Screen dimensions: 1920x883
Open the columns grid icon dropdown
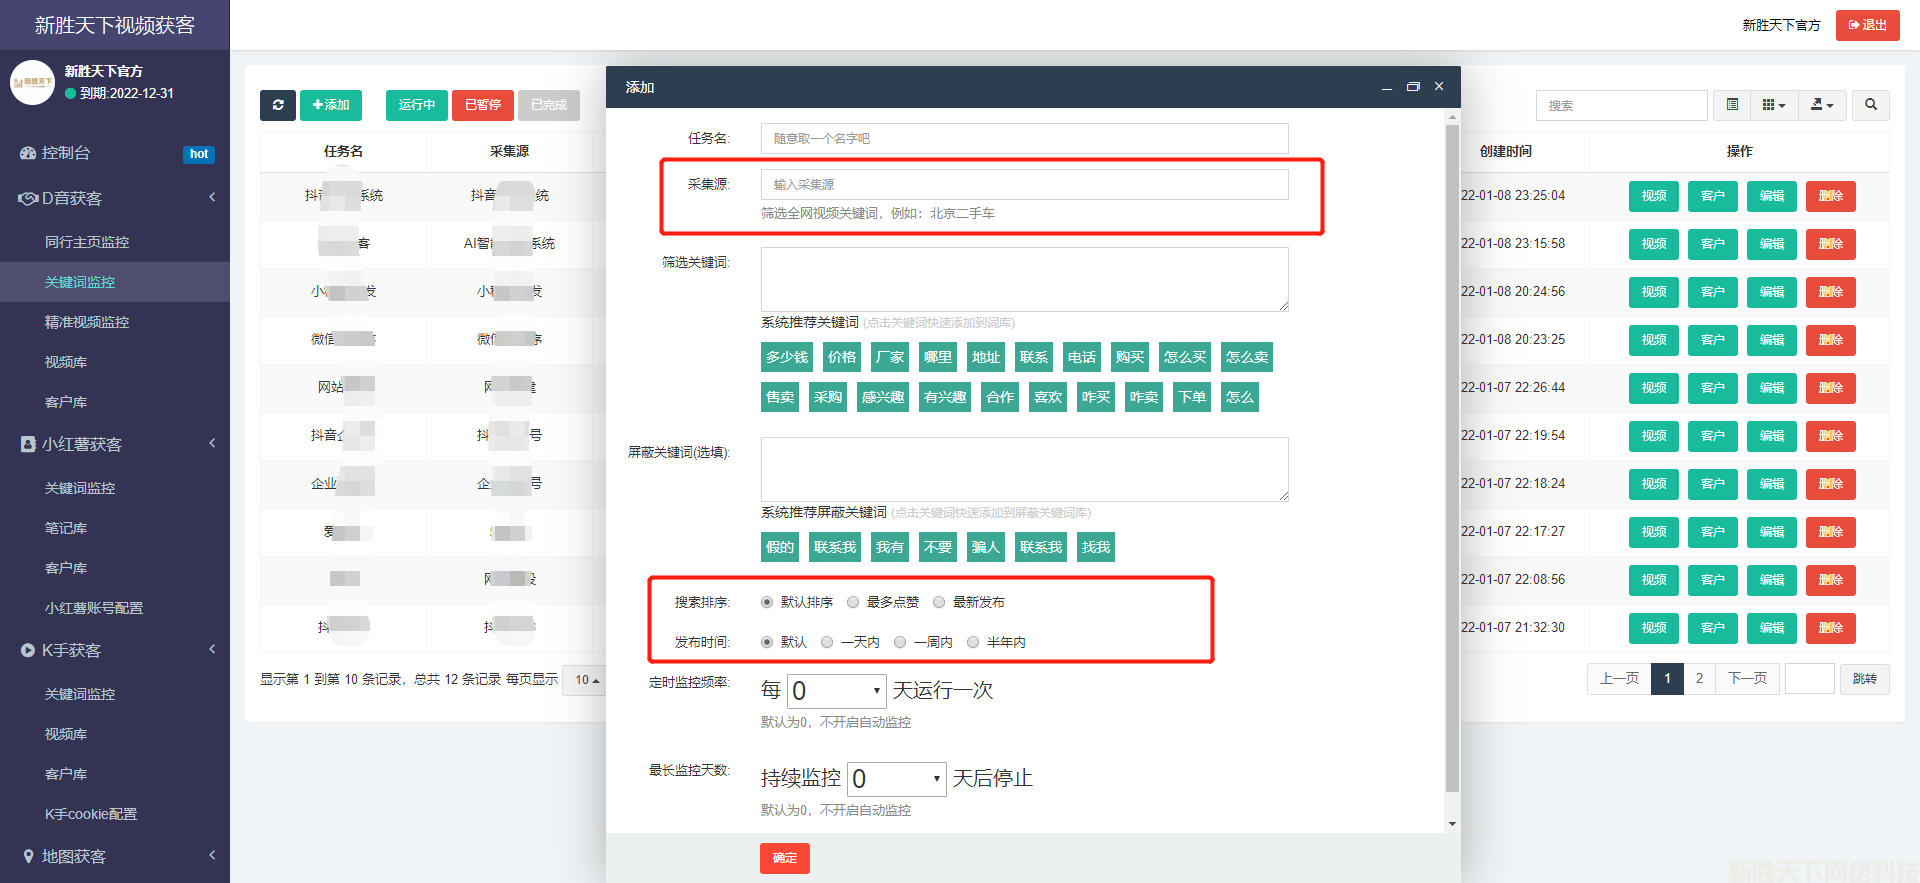tap(1773, 105)
